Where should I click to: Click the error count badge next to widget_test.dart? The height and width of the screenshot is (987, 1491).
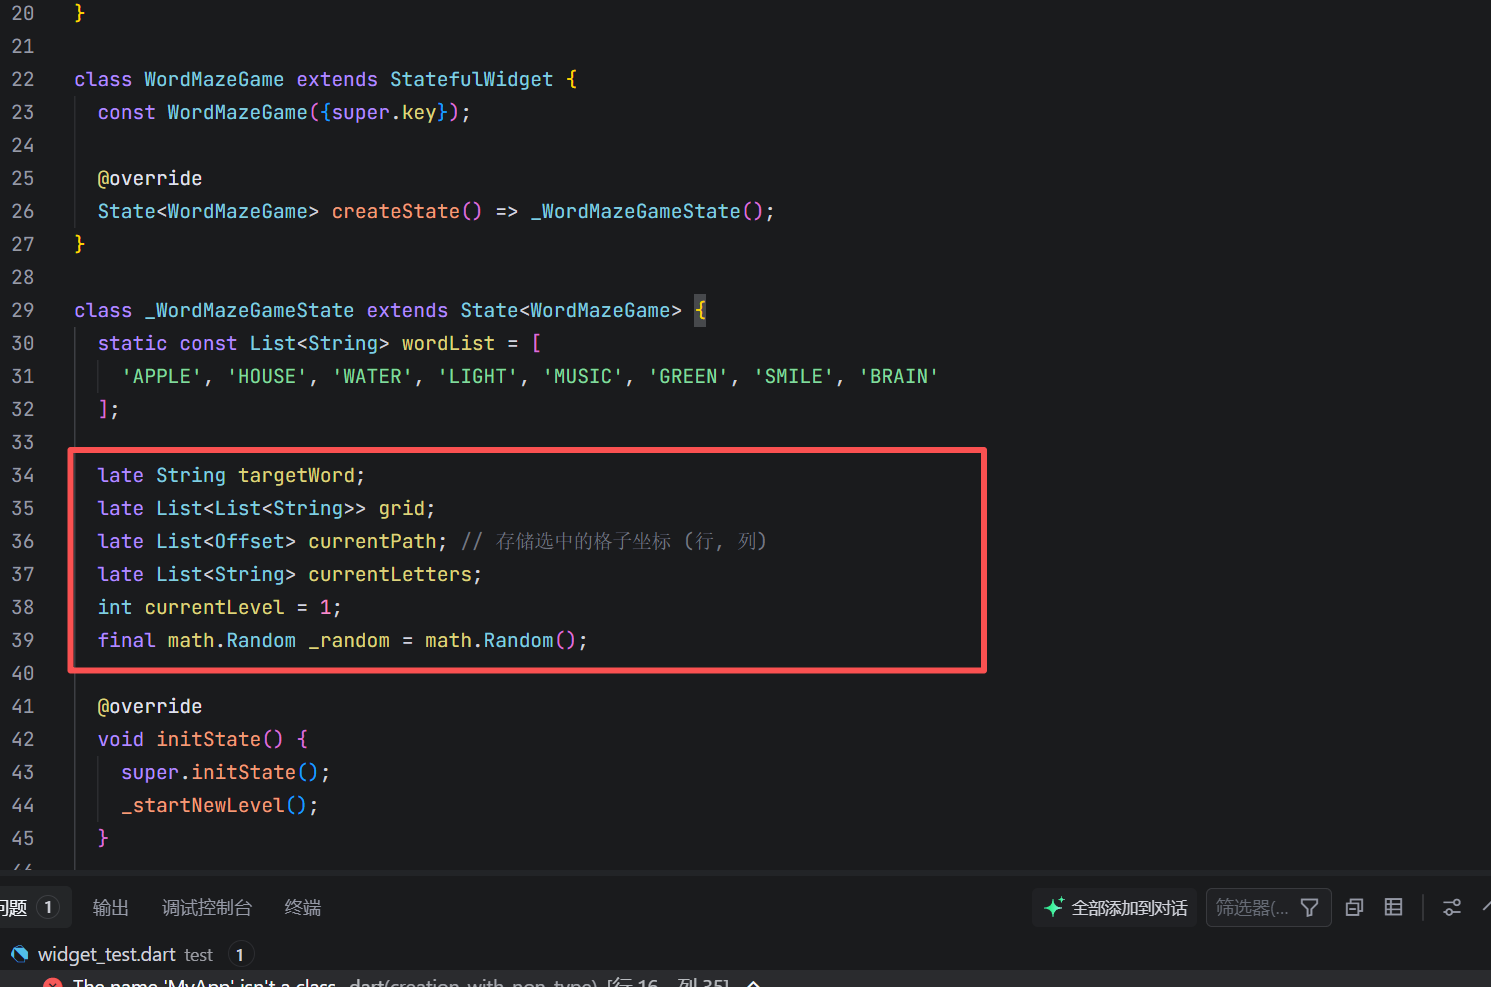[x=240, y=954]
